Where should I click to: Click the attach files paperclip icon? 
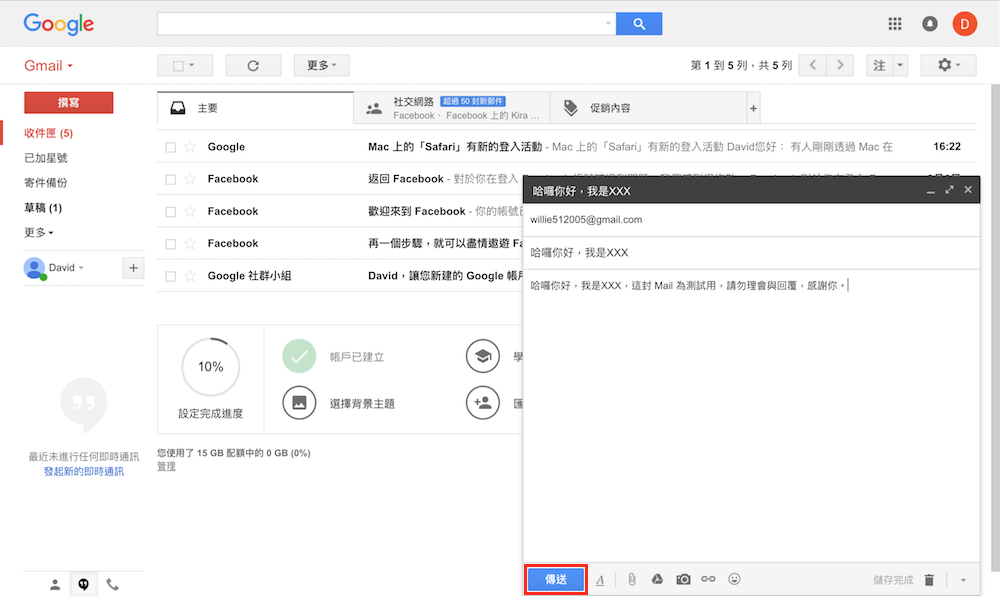coord(632,579)
